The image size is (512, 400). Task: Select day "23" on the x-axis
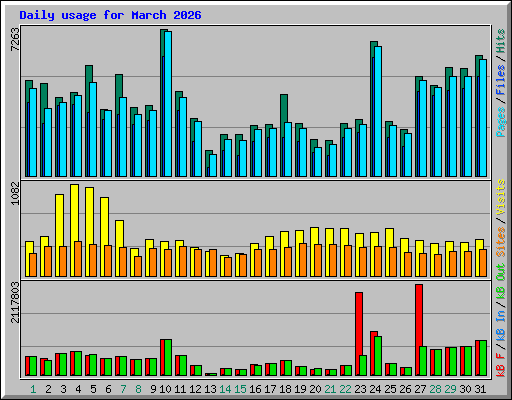coord(360,389)
